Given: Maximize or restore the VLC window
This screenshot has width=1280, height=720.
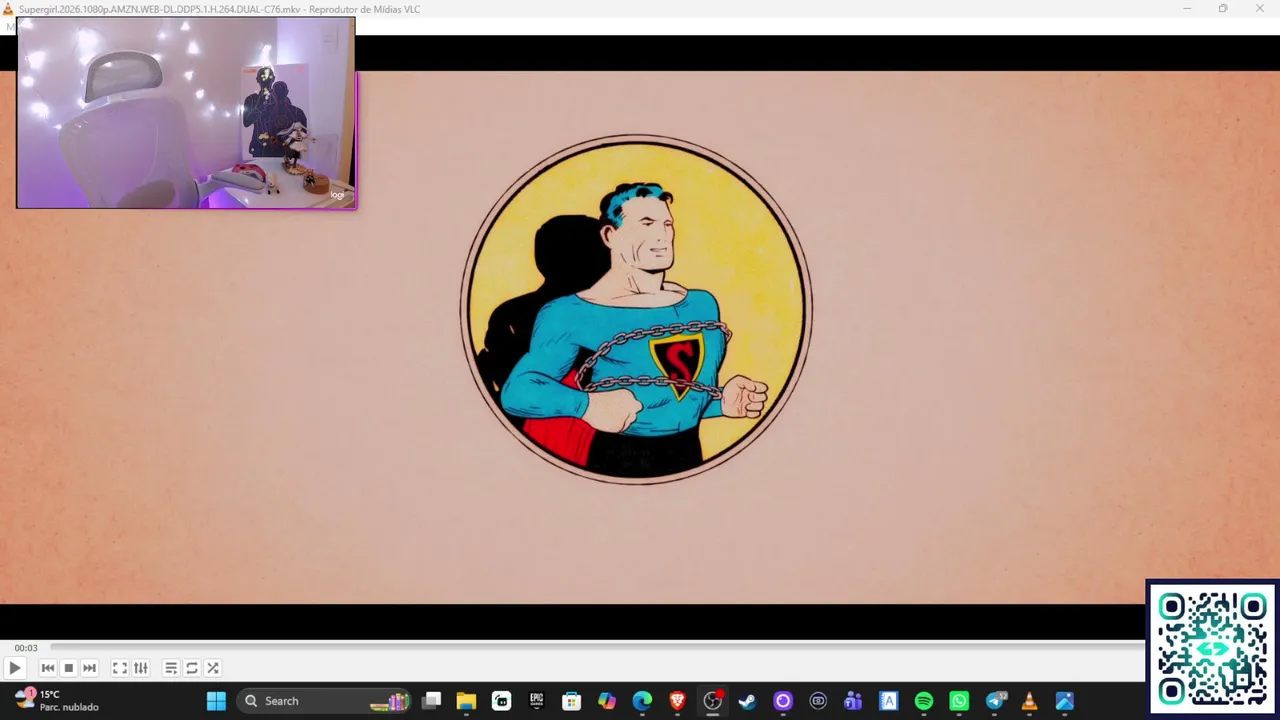Looking at the screenshot, I should (1223, 9).
